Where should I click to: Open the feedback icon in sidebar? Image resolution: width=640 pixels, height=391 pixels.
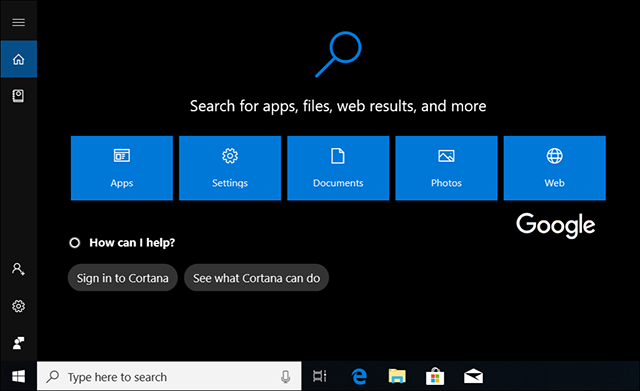18,343
